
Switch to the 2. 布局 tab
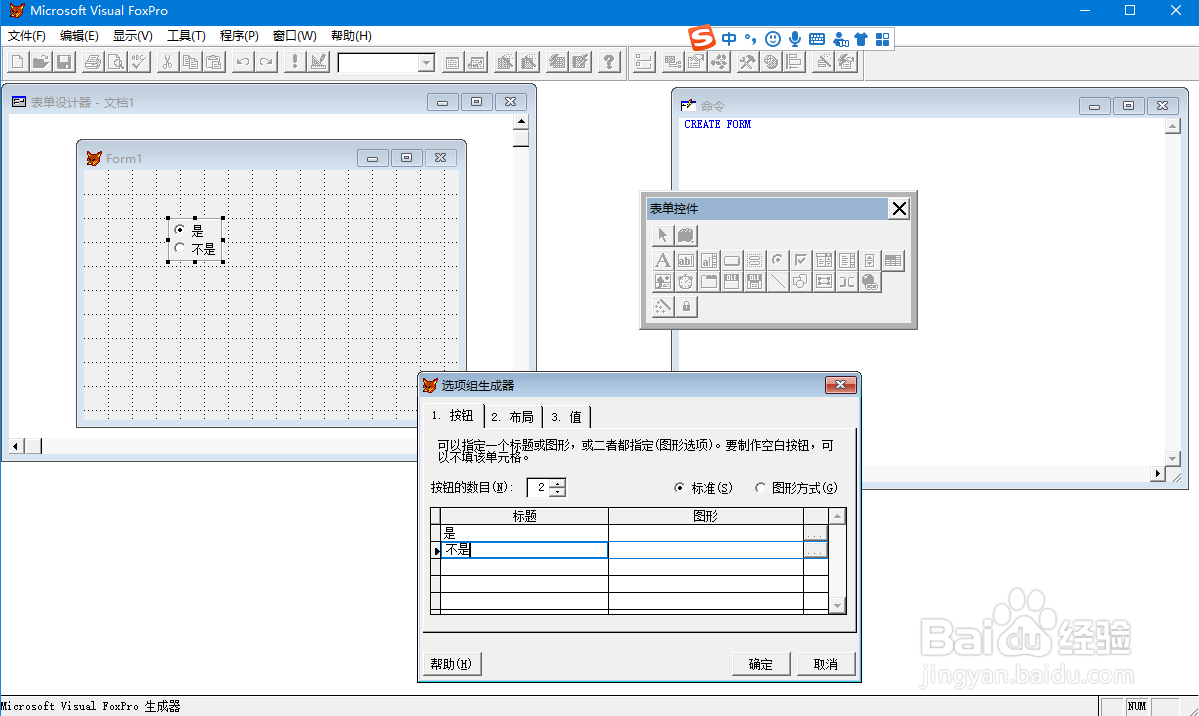pos(513,417)
